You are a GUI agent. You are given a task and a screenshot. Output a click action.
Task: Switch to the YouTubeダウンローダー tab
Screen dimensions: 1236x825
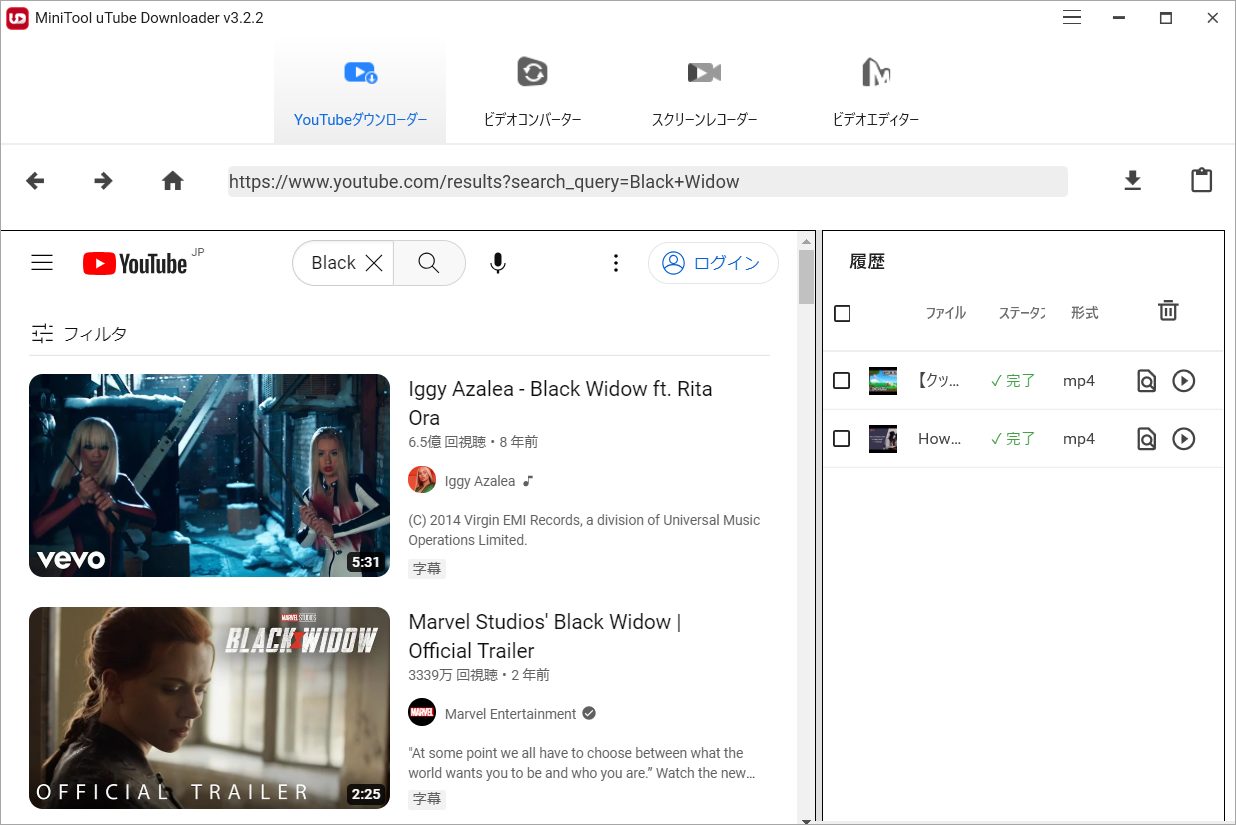pos(360,90)
